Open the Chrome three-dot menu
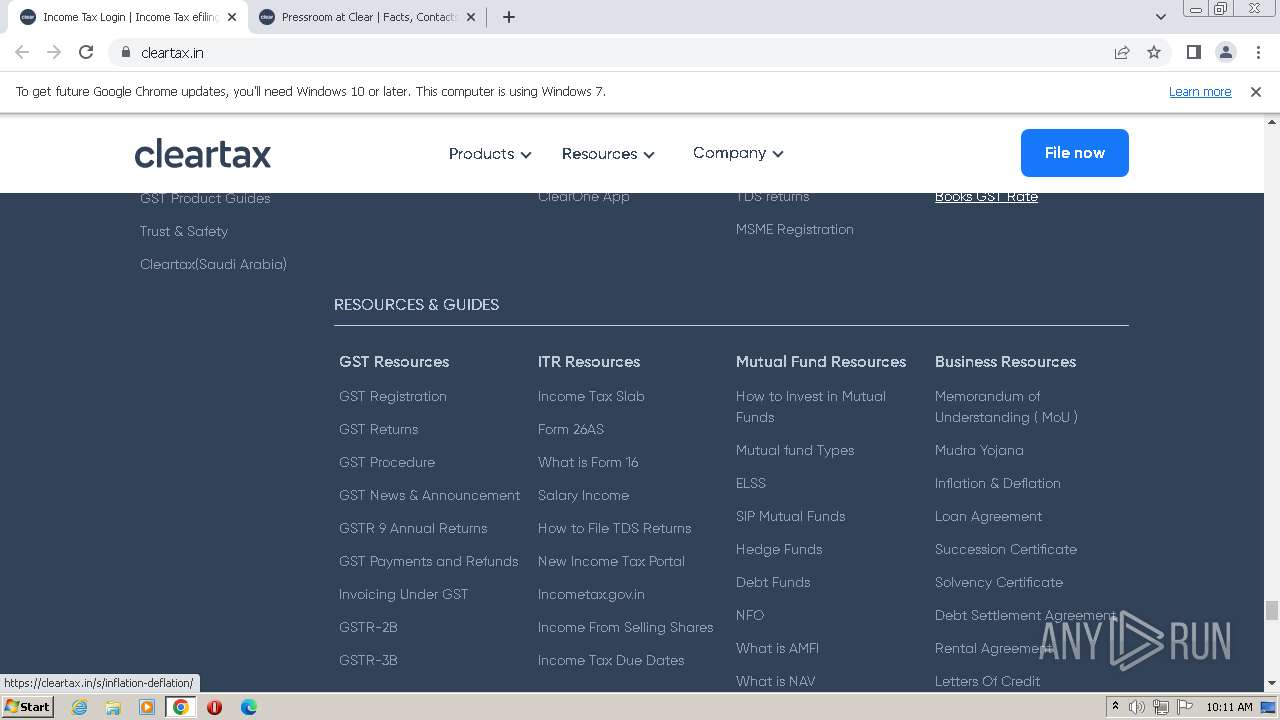This screenshot has height=720, width=1280. tap(1258, 52)
